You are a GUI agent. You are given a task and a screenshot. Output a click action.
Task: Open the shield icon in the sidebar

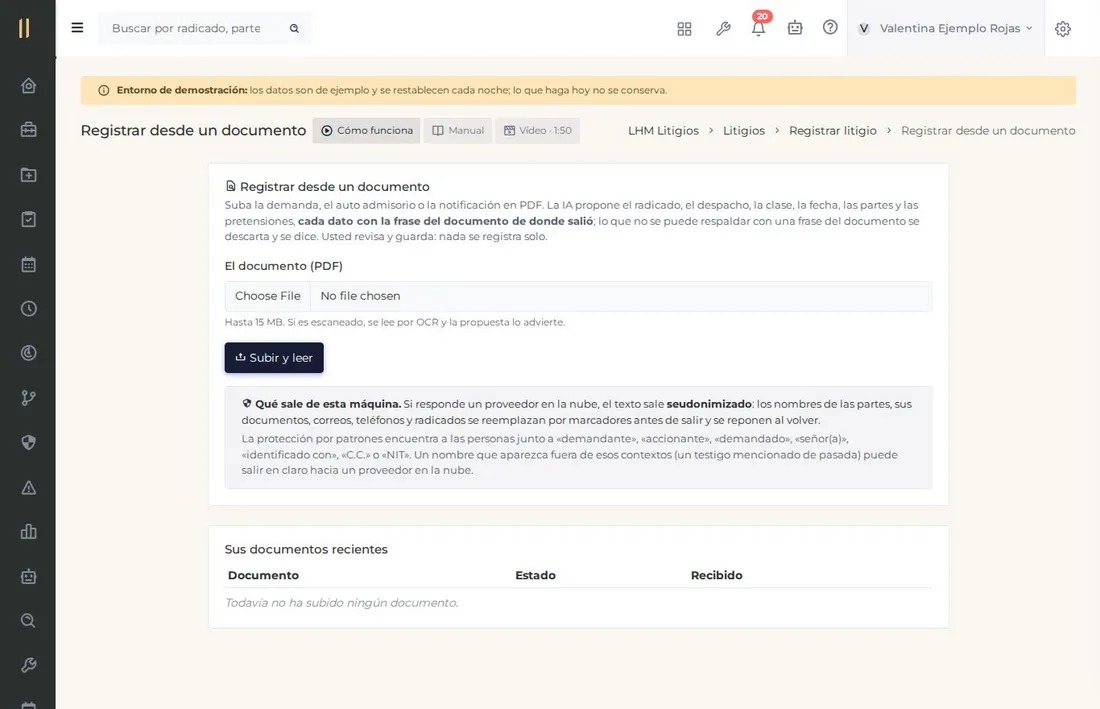(x=28, y=443)
